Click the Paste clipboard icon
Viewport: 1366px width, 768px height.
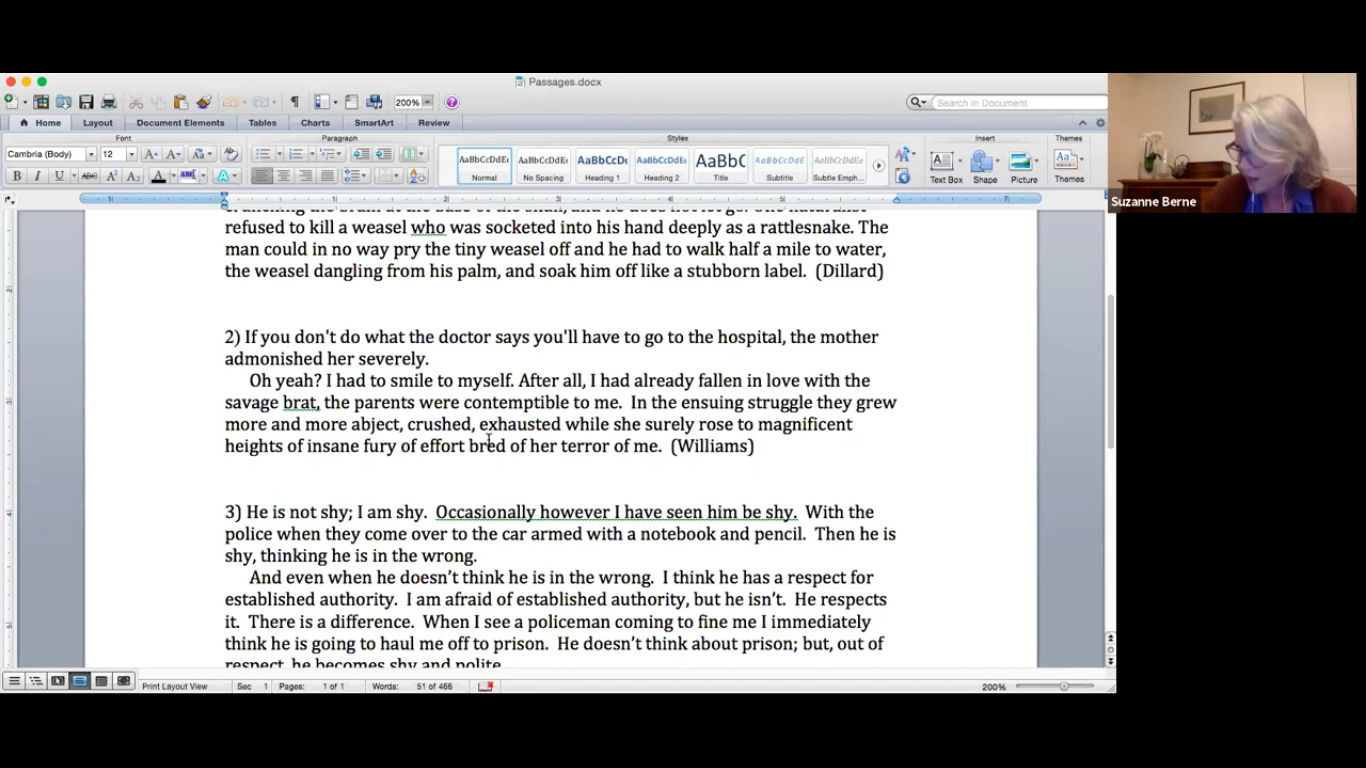coord(181,102)
